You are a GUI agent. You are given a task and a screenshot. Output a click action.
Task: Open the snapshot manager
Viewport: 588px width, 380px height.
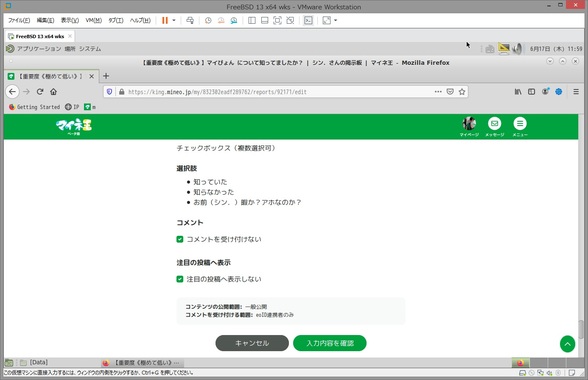pyautogui.click(x=234, y=20)
